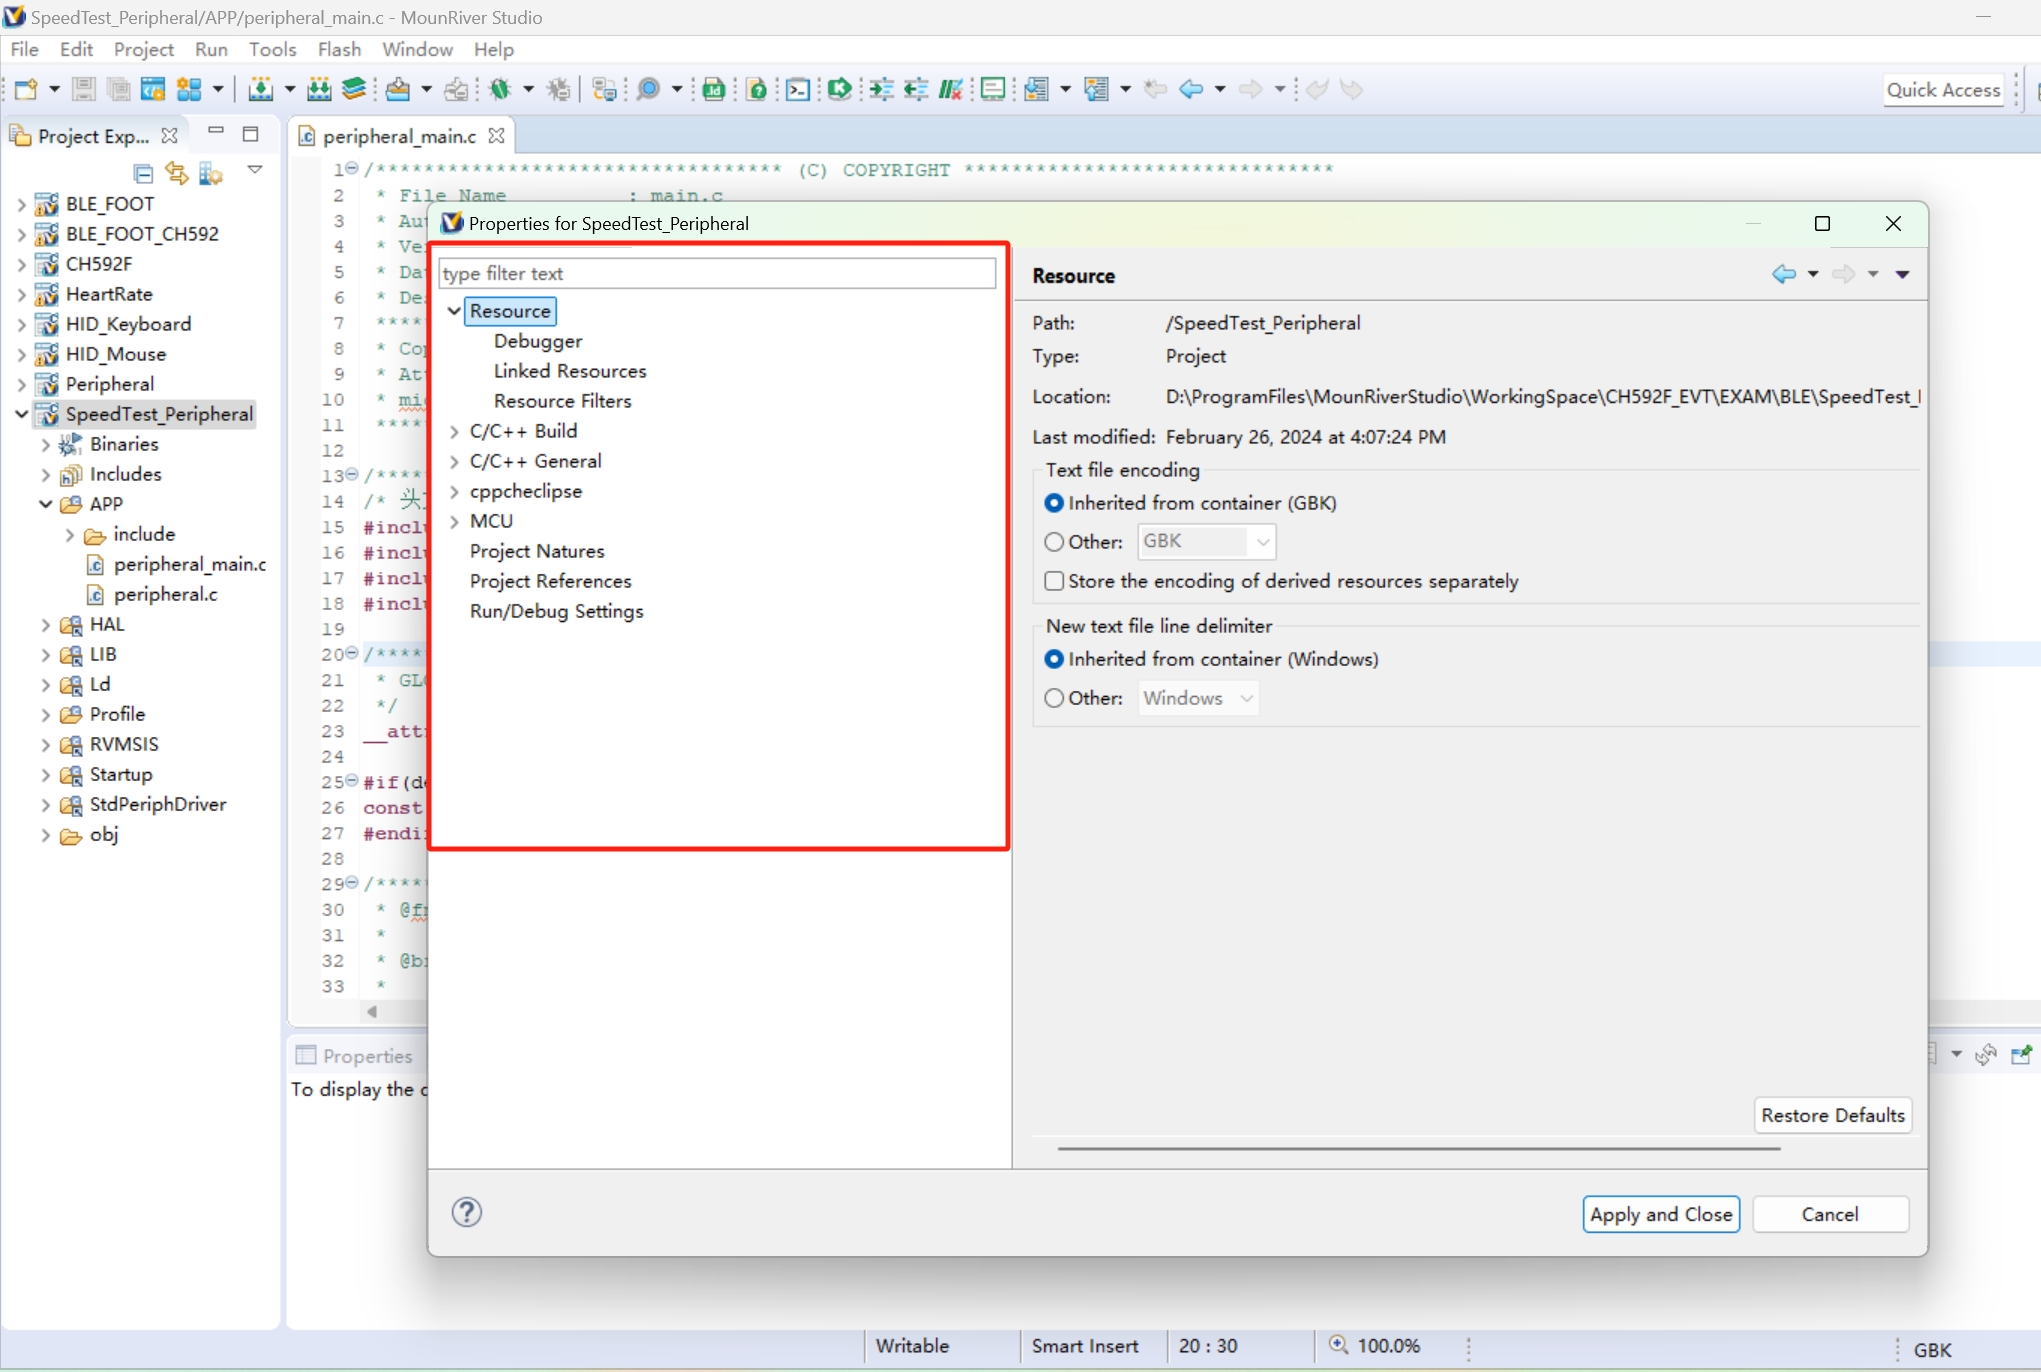Click horizontal scrollbar under Resource page
The height and width of the screenshot is (1372, 2041).
tap(1418, 1149)
